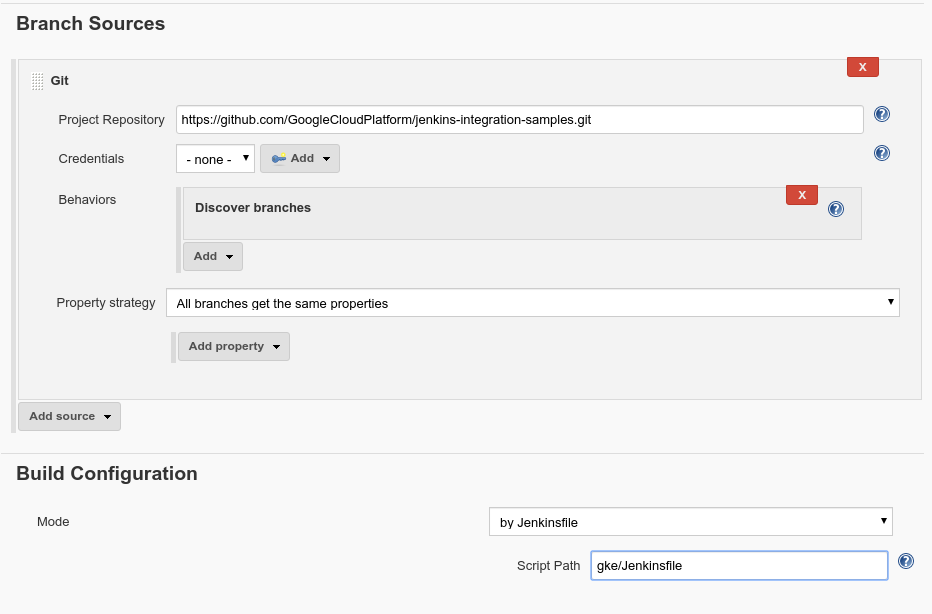Click the Add property button
The height and width of the screenshot is (614, 932).
(x=233, y=346)
